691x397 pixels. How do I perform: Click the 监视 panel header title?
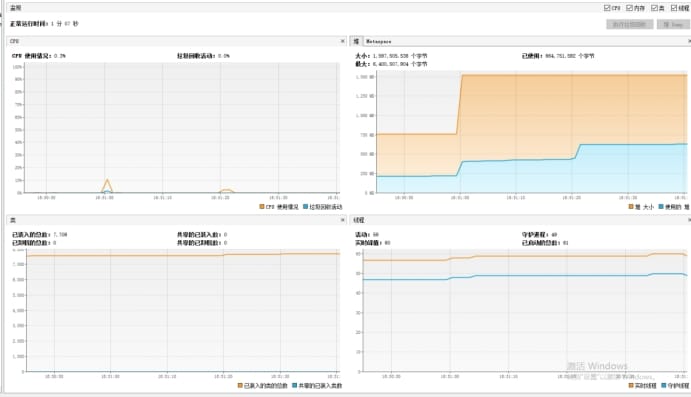tap(15, 8)
